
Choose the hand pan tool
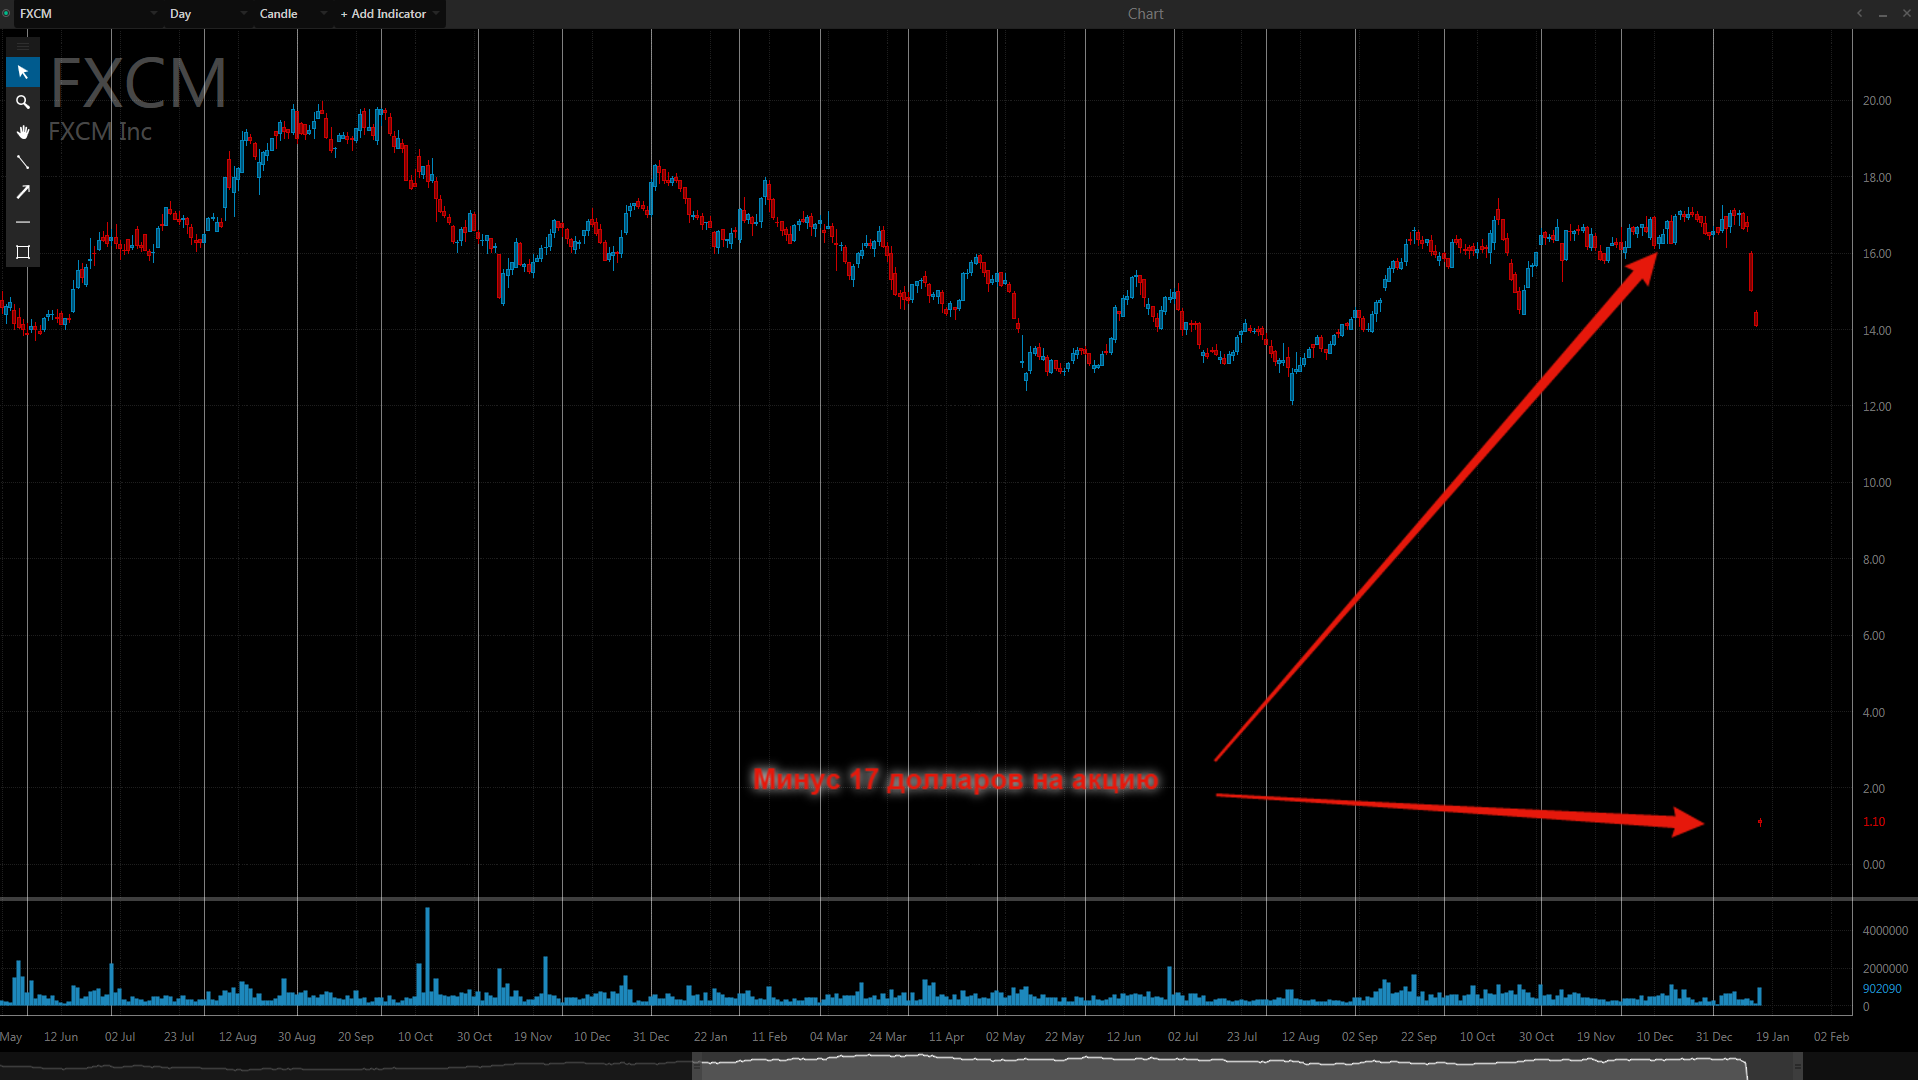click(x=23, y=132)
